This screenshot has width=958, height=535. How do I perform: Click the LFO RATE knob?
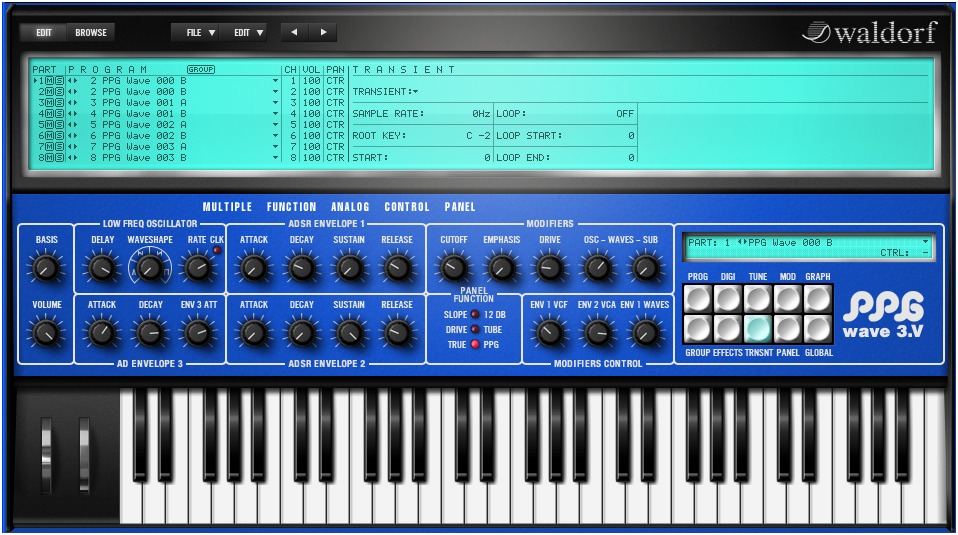coord(197,268)
